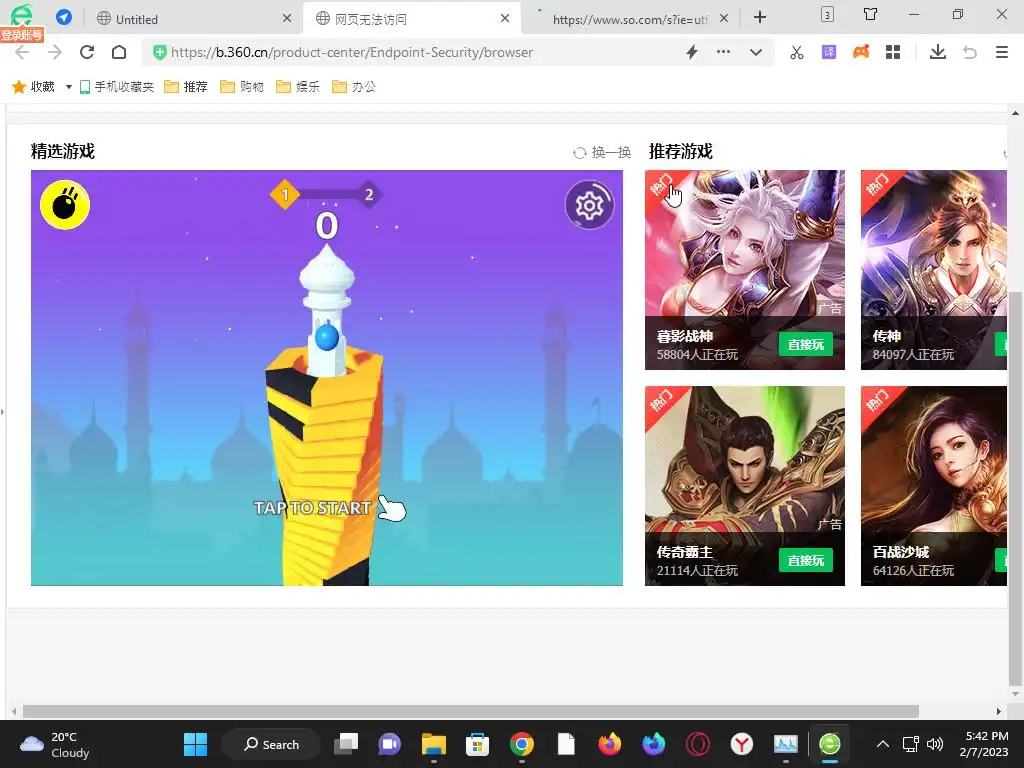Open the 办公 bookmark folder
Screen dimensions: 1024x768
tap(355, 86)
